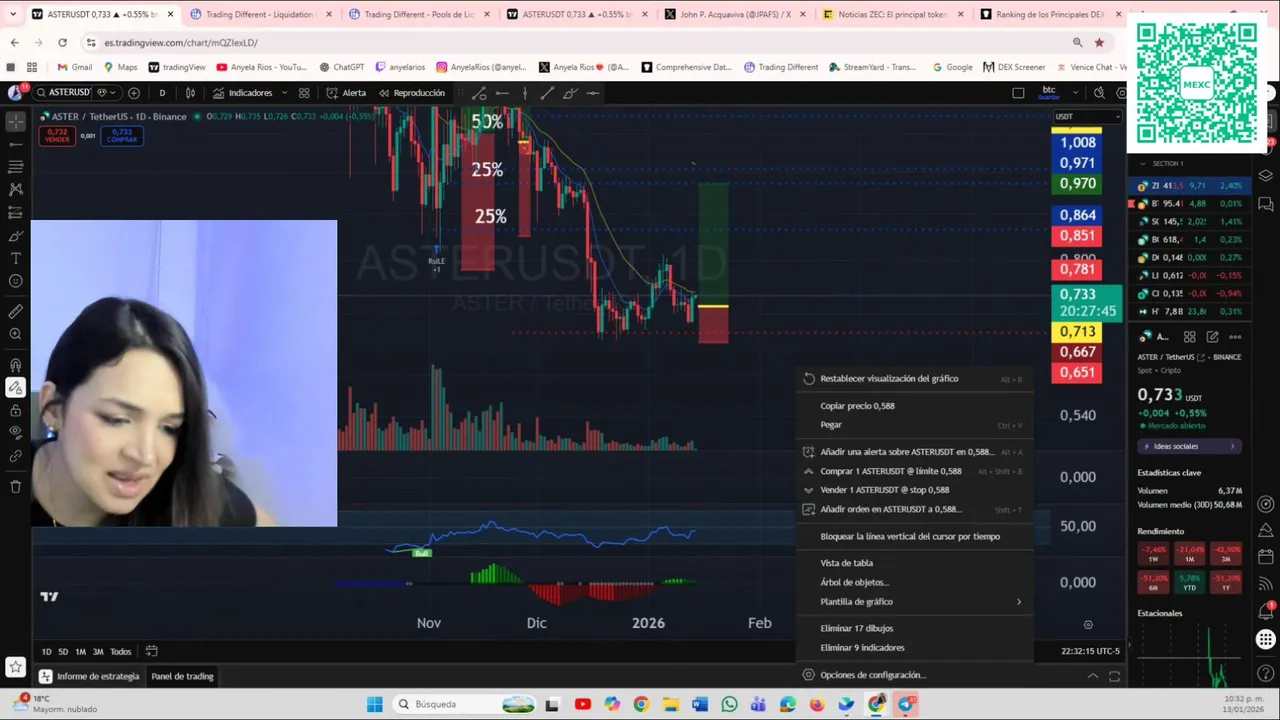
Task: Select the 'Todos' date range button
Action: [120, 651]
